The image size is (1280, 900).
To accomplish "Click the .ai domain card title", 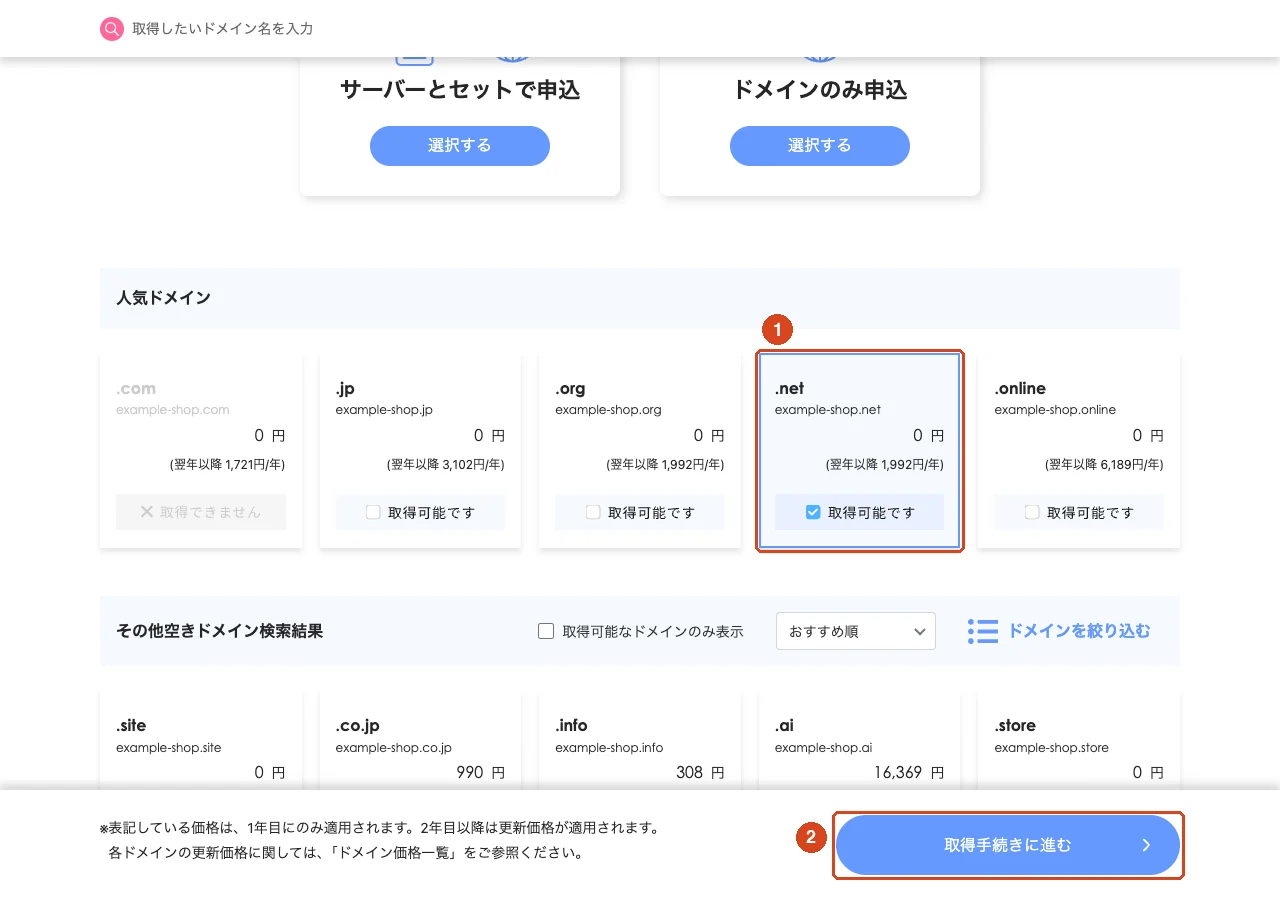I will (x=784, y=725).
